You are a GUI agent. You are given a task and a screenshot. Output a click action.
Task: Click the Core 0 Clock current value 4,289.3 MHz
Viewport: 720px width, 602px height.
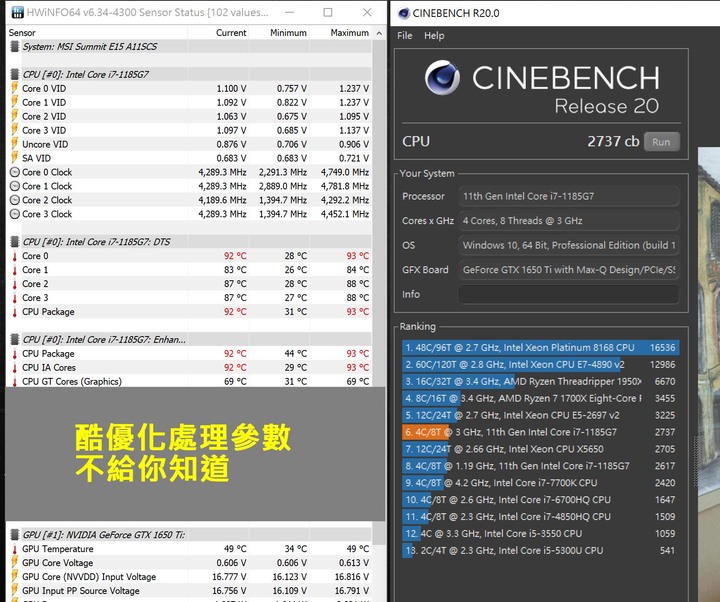[222, 172]
